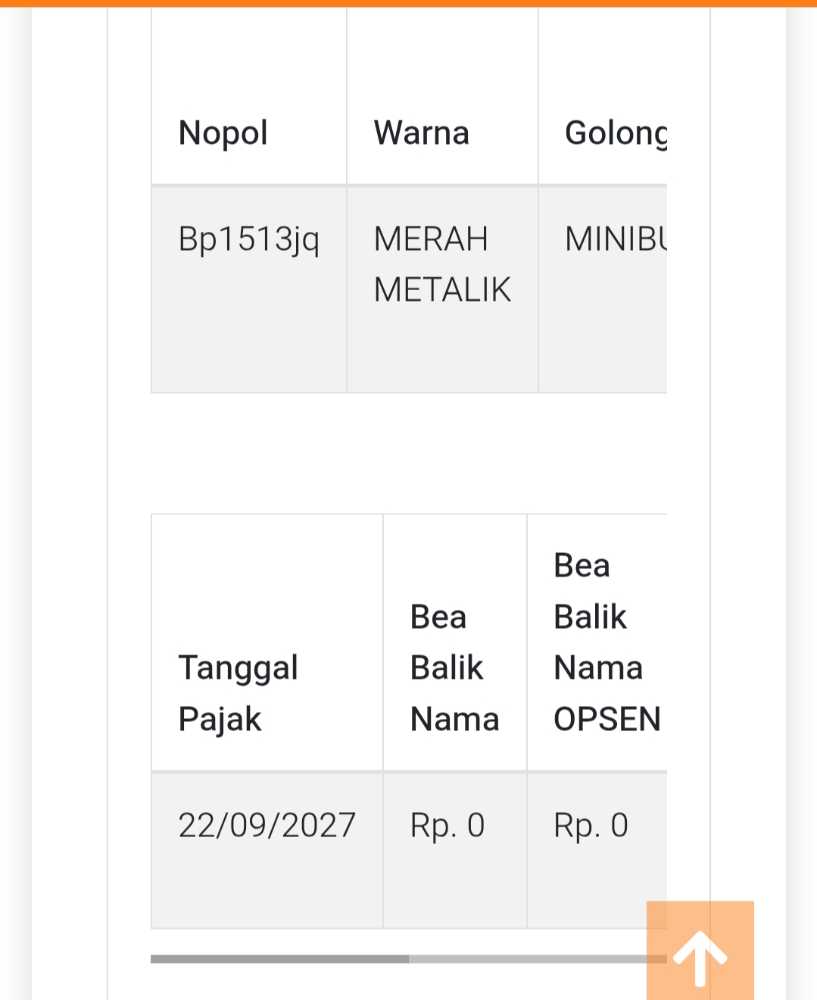Select the Nopol column header
817x1000 pixels.
coord(223,133)
